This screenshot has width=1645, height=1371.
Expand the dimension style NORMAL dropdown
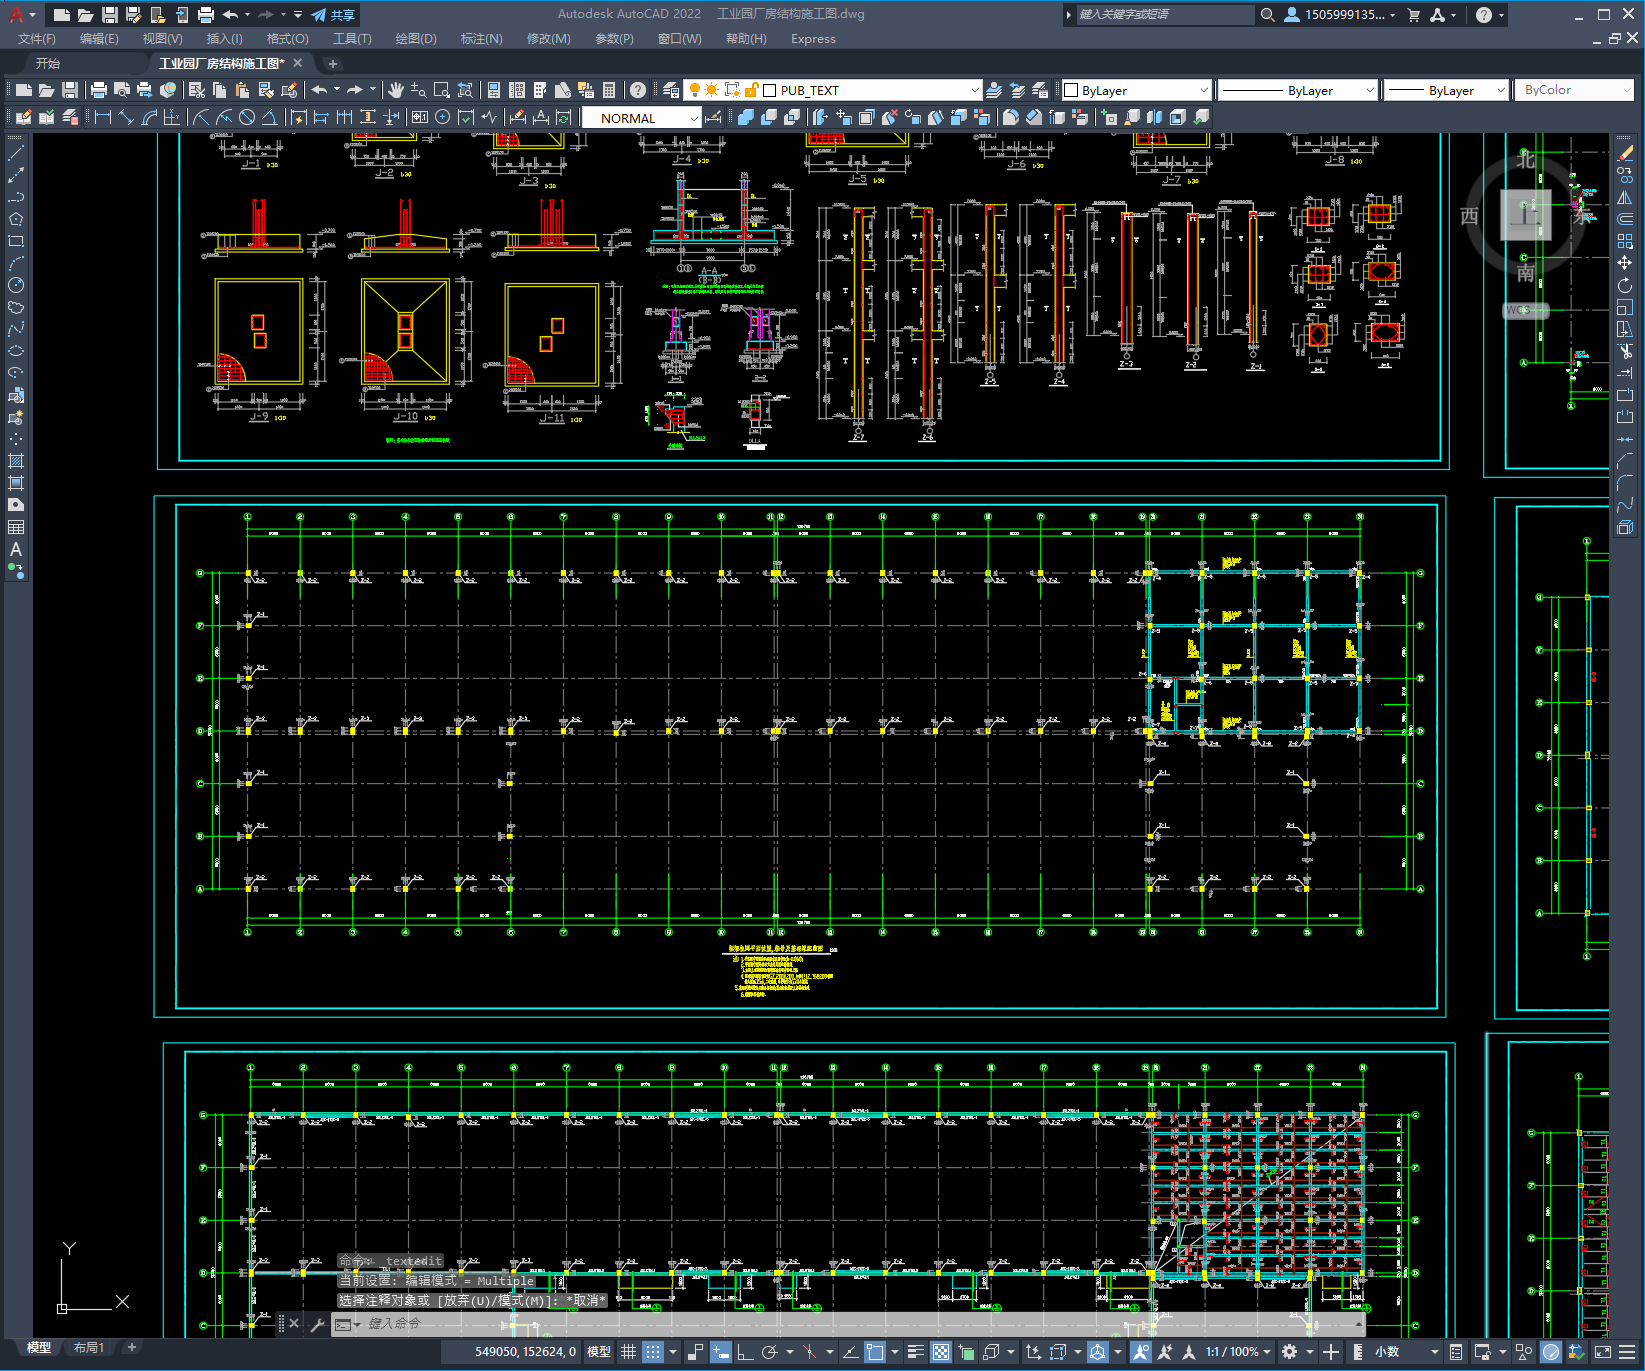(x=694, y=118)
